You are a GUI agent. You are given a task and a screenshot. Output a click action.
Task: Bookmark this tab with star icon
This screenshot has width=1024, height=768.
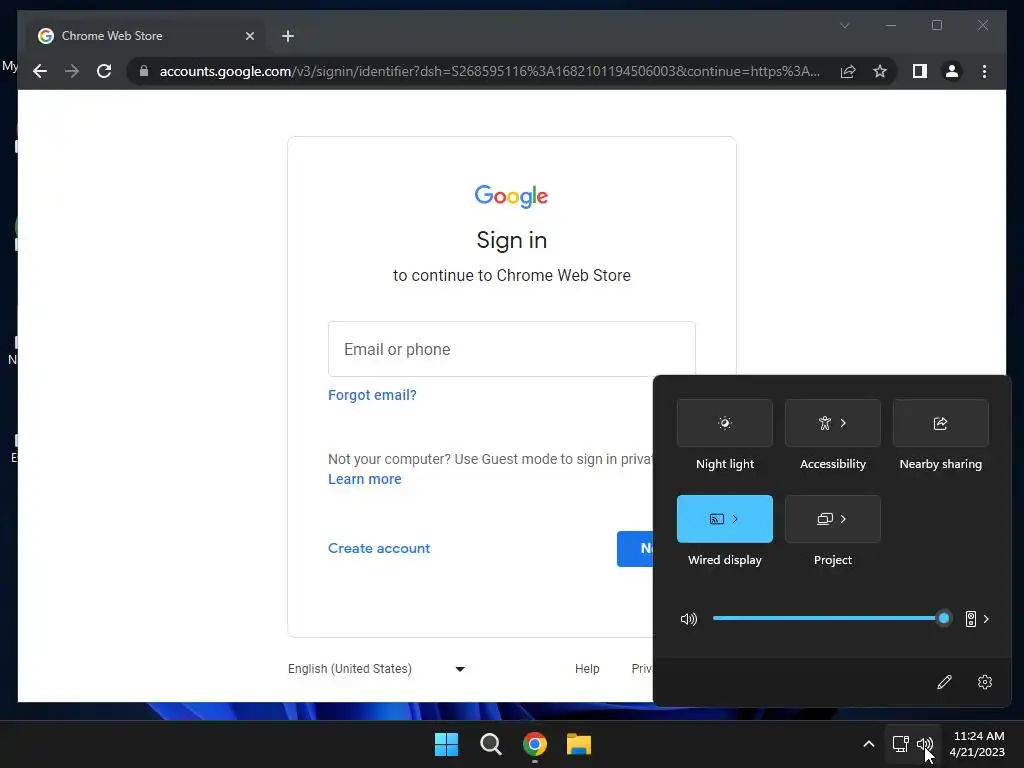coord(880,71)
